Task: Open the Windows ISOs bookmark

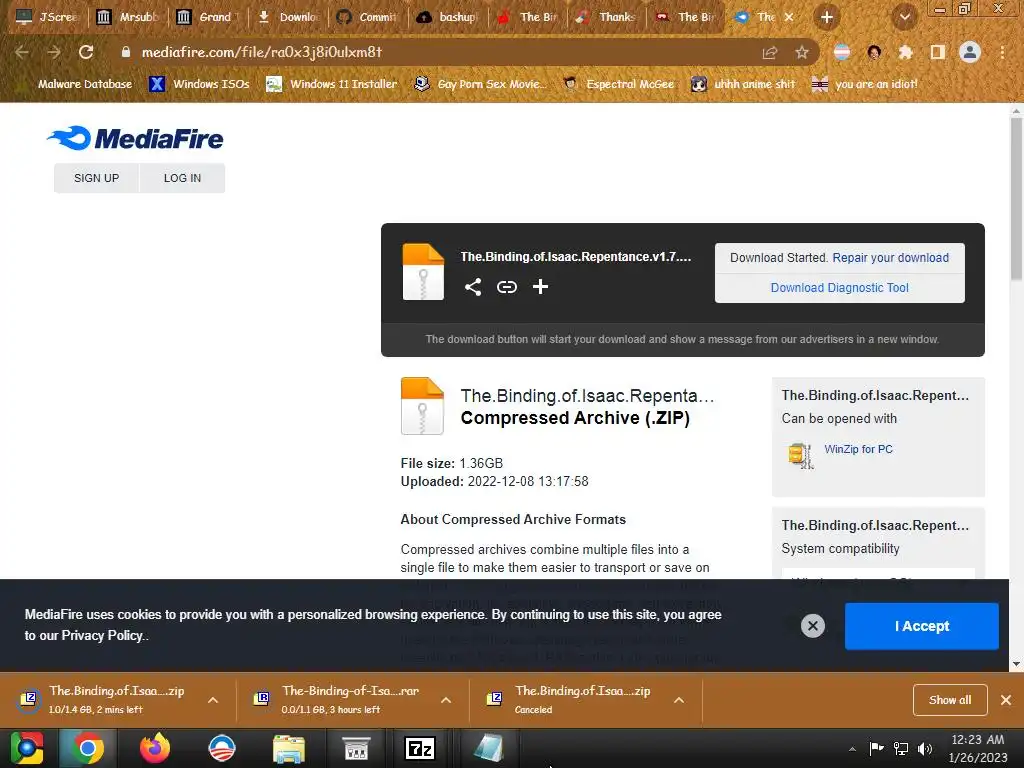Action: [x=199, y=84]
